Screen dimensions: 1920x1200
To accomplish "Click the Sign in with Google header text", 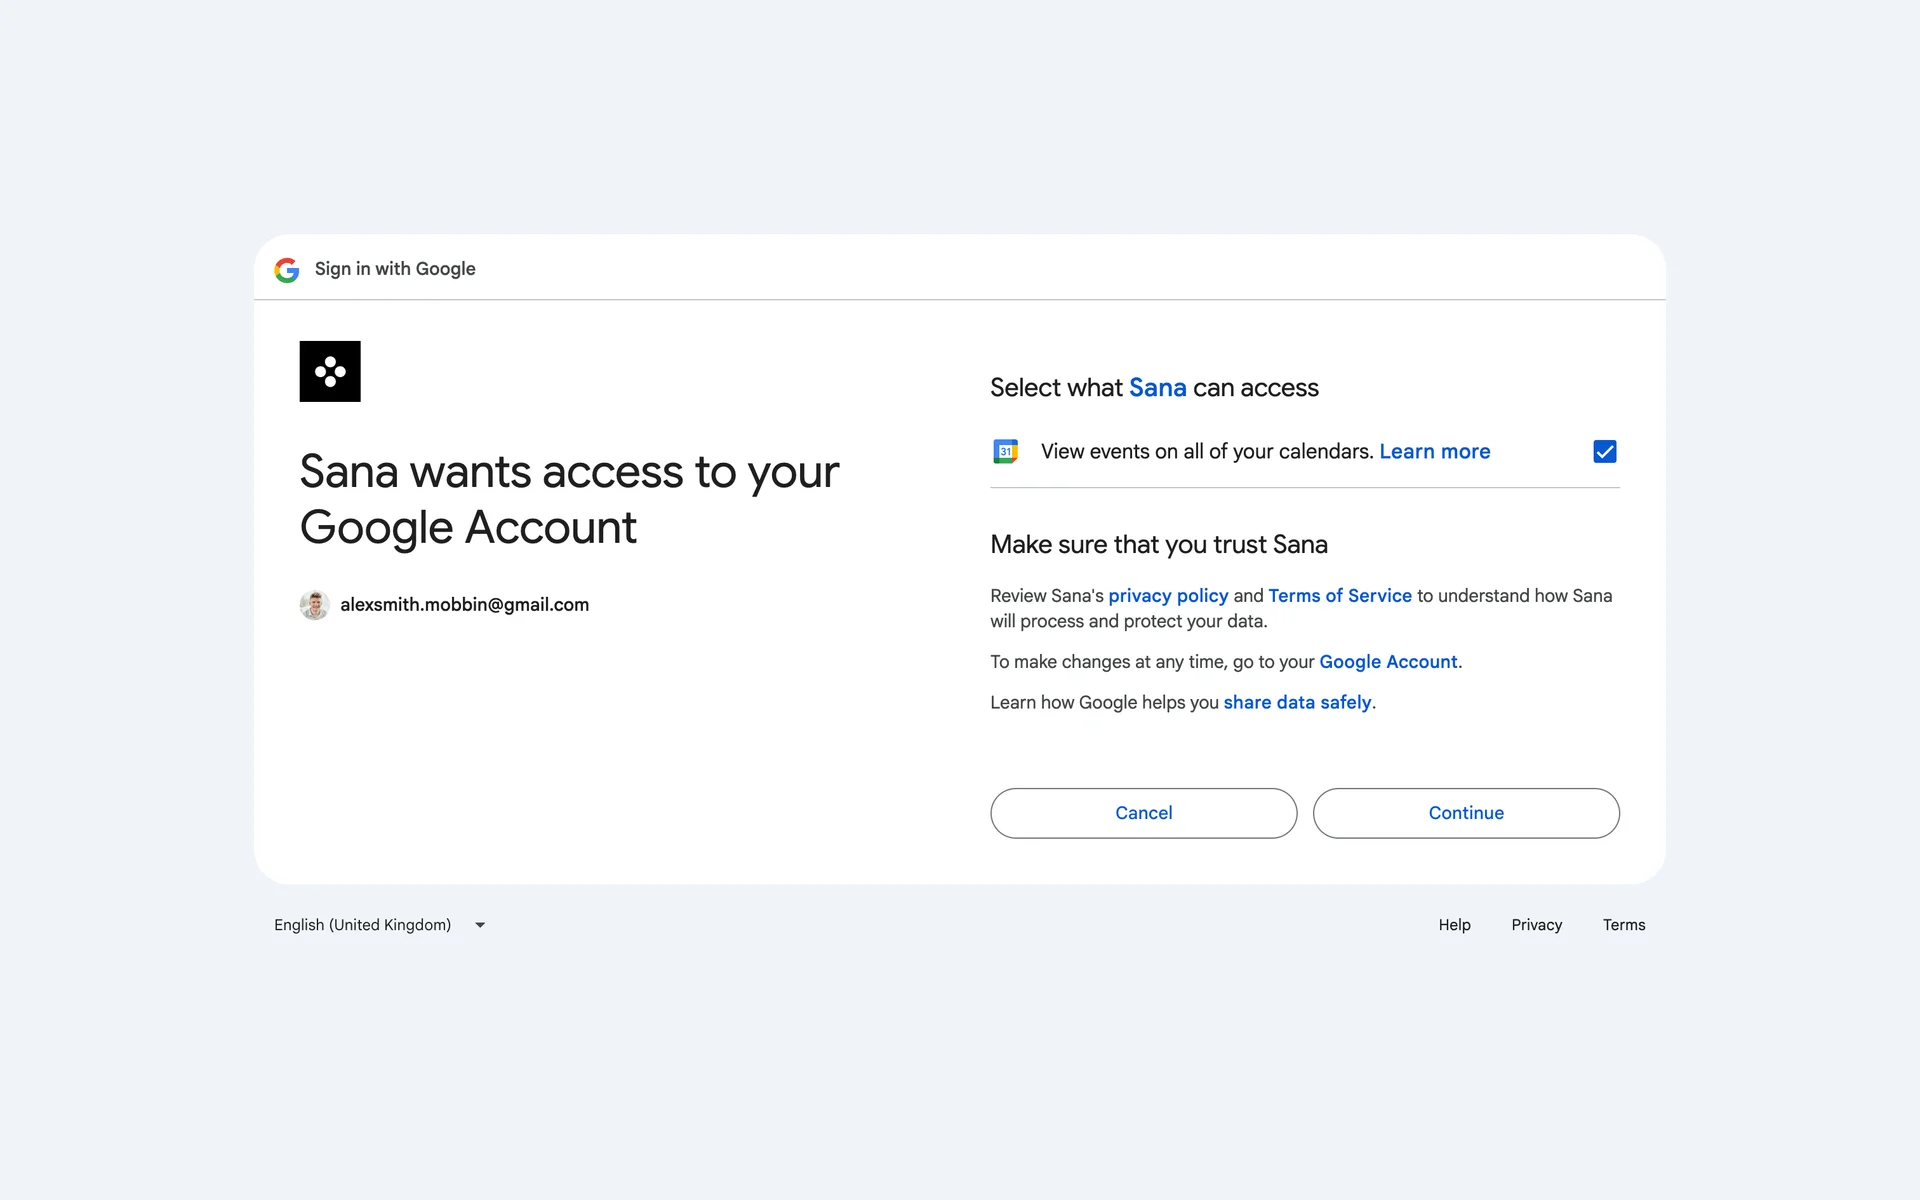I will click(x=395, y=269).
